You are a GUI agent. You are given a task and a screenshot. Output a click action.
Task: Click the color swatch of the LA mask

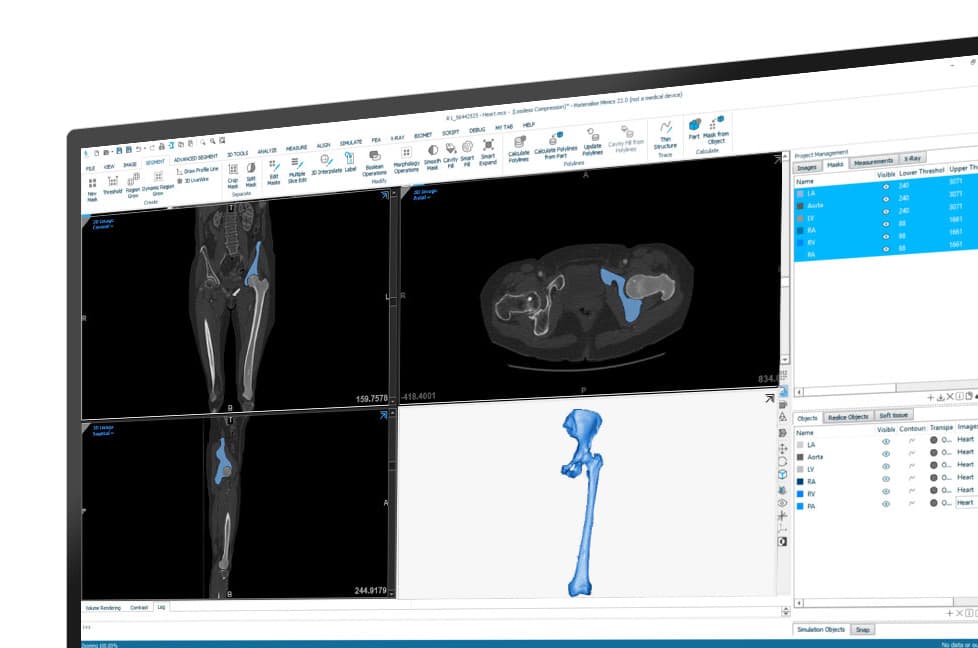tap(800, 194)
